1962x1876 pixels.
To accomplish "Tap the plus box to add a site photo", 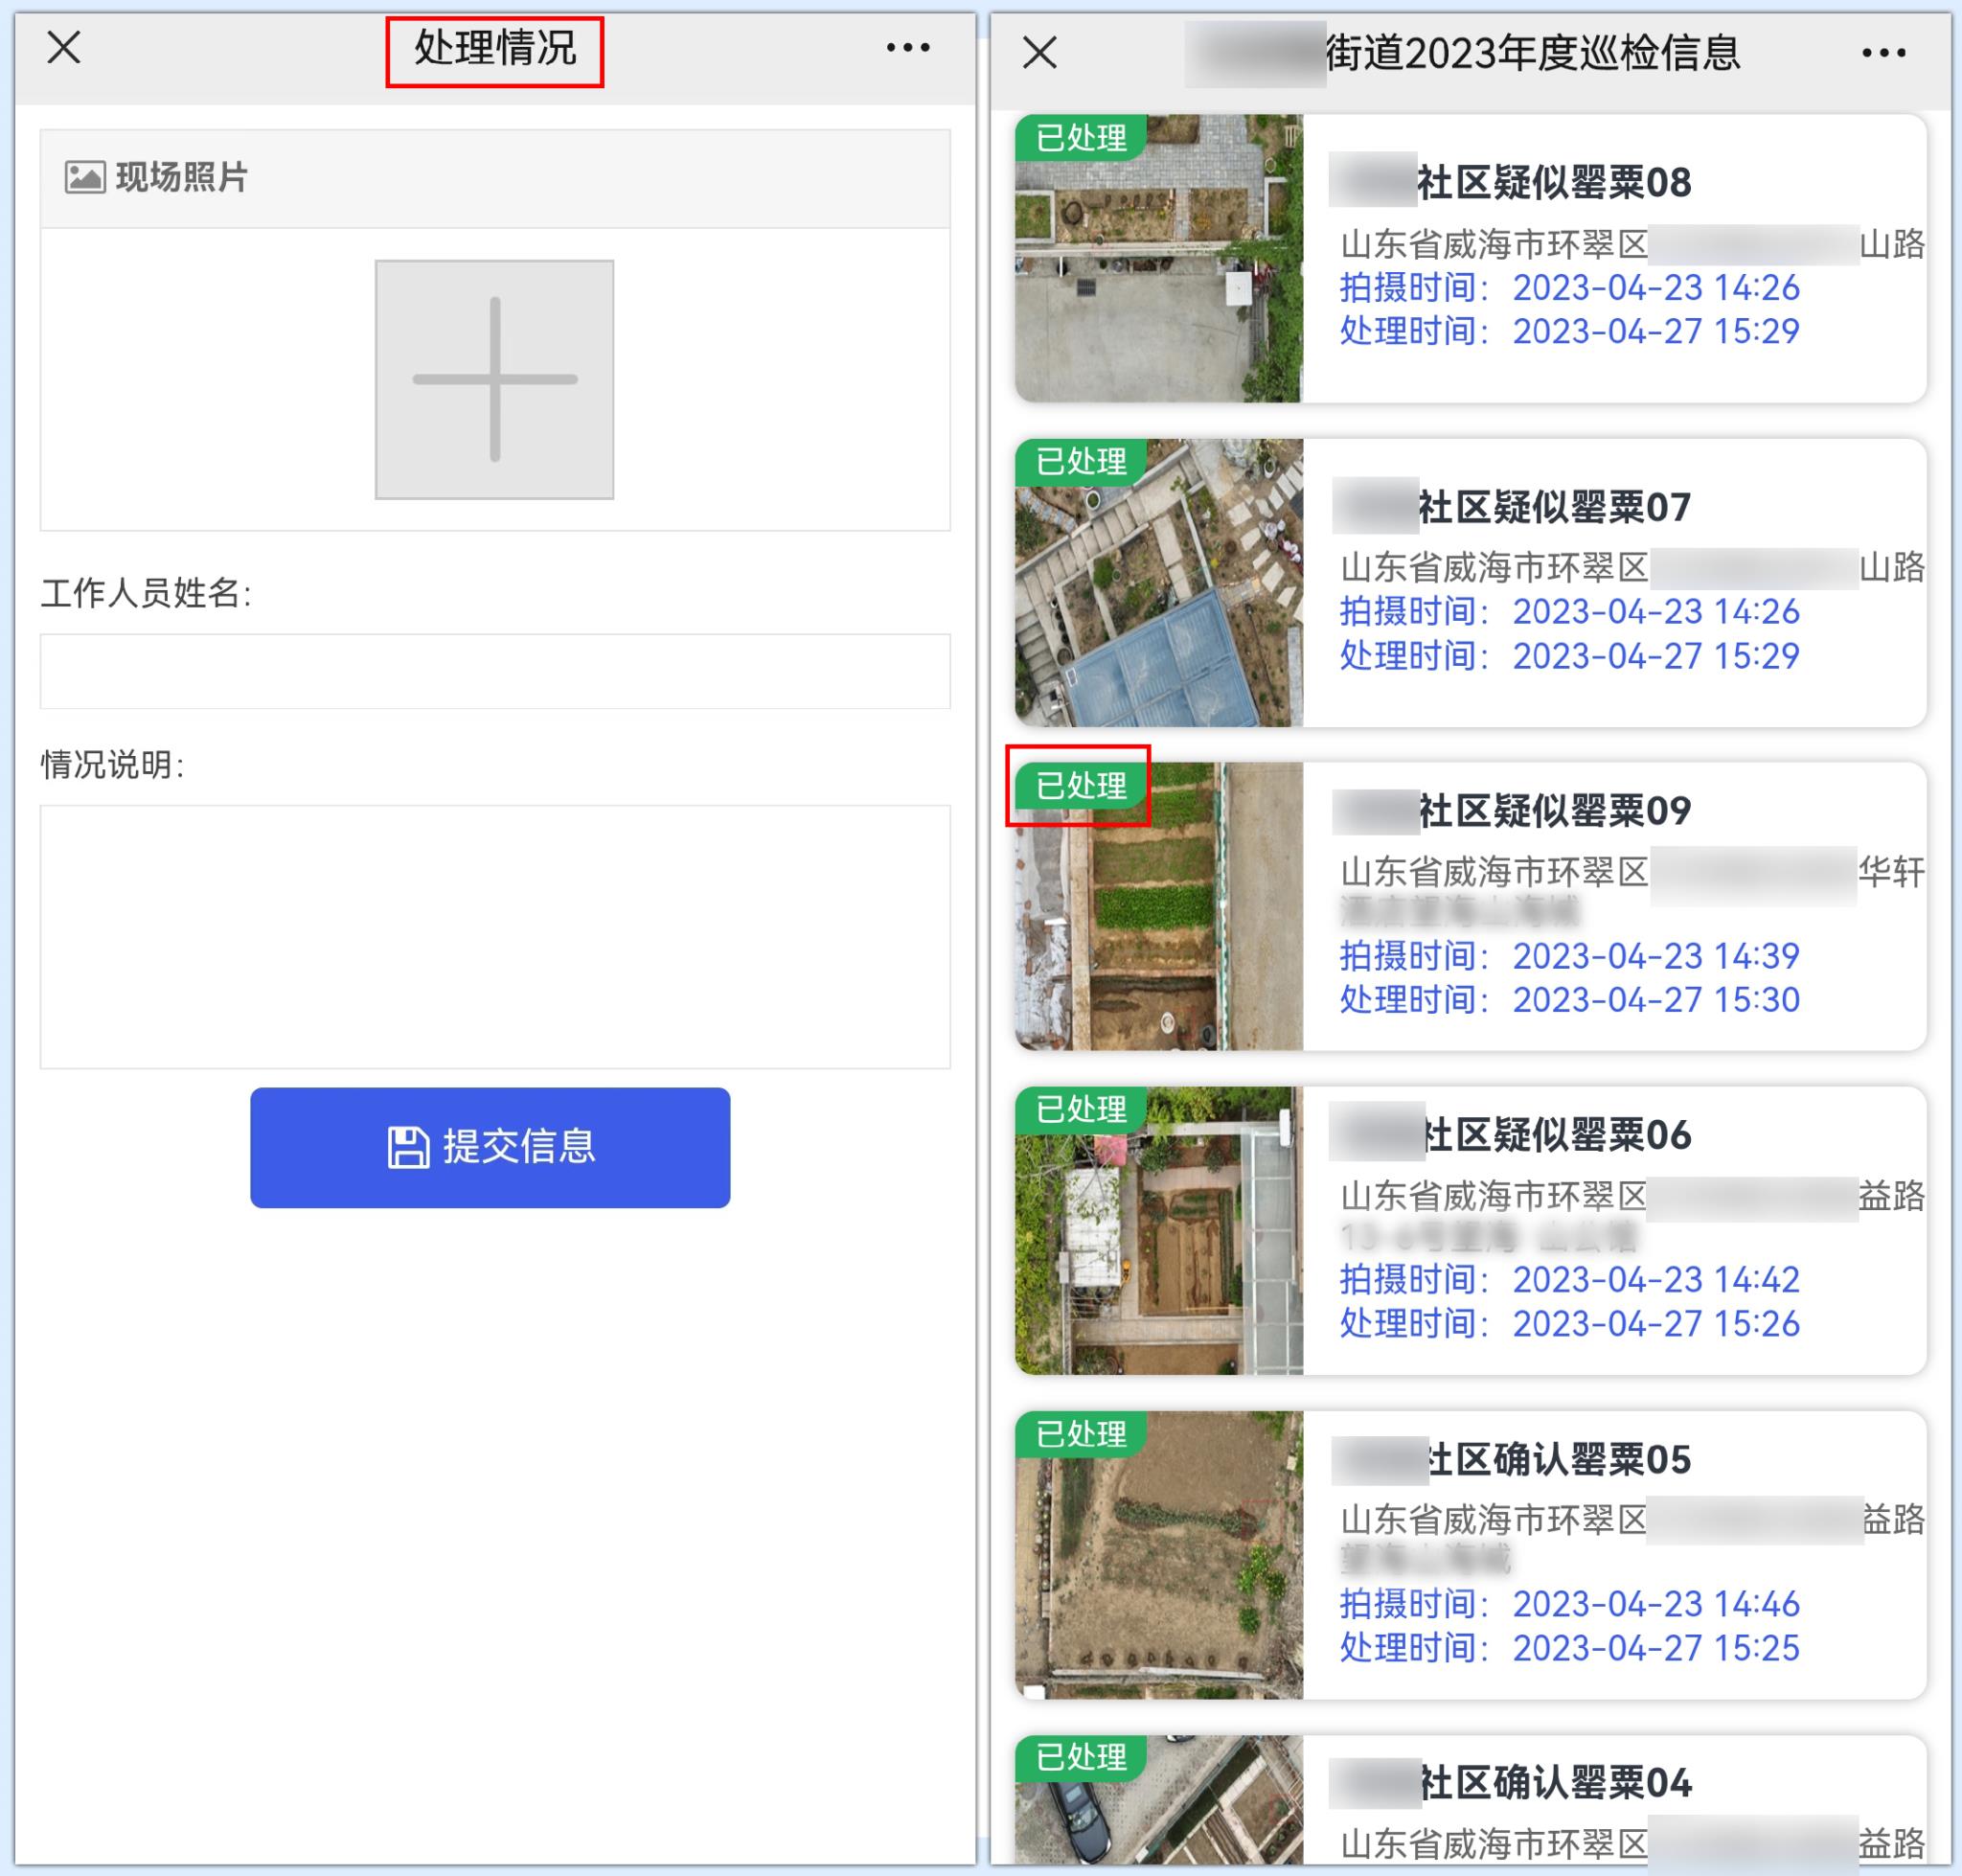I will point(494,379).
